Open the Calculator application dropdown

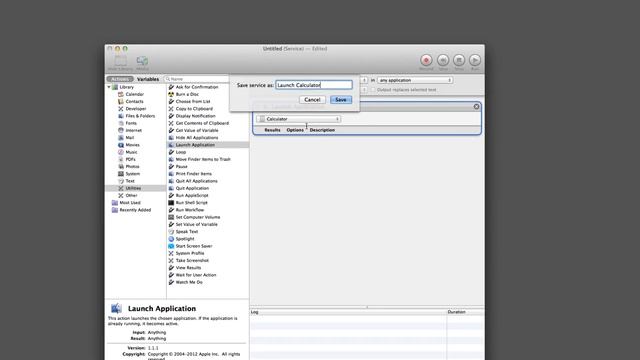[298, 119]
